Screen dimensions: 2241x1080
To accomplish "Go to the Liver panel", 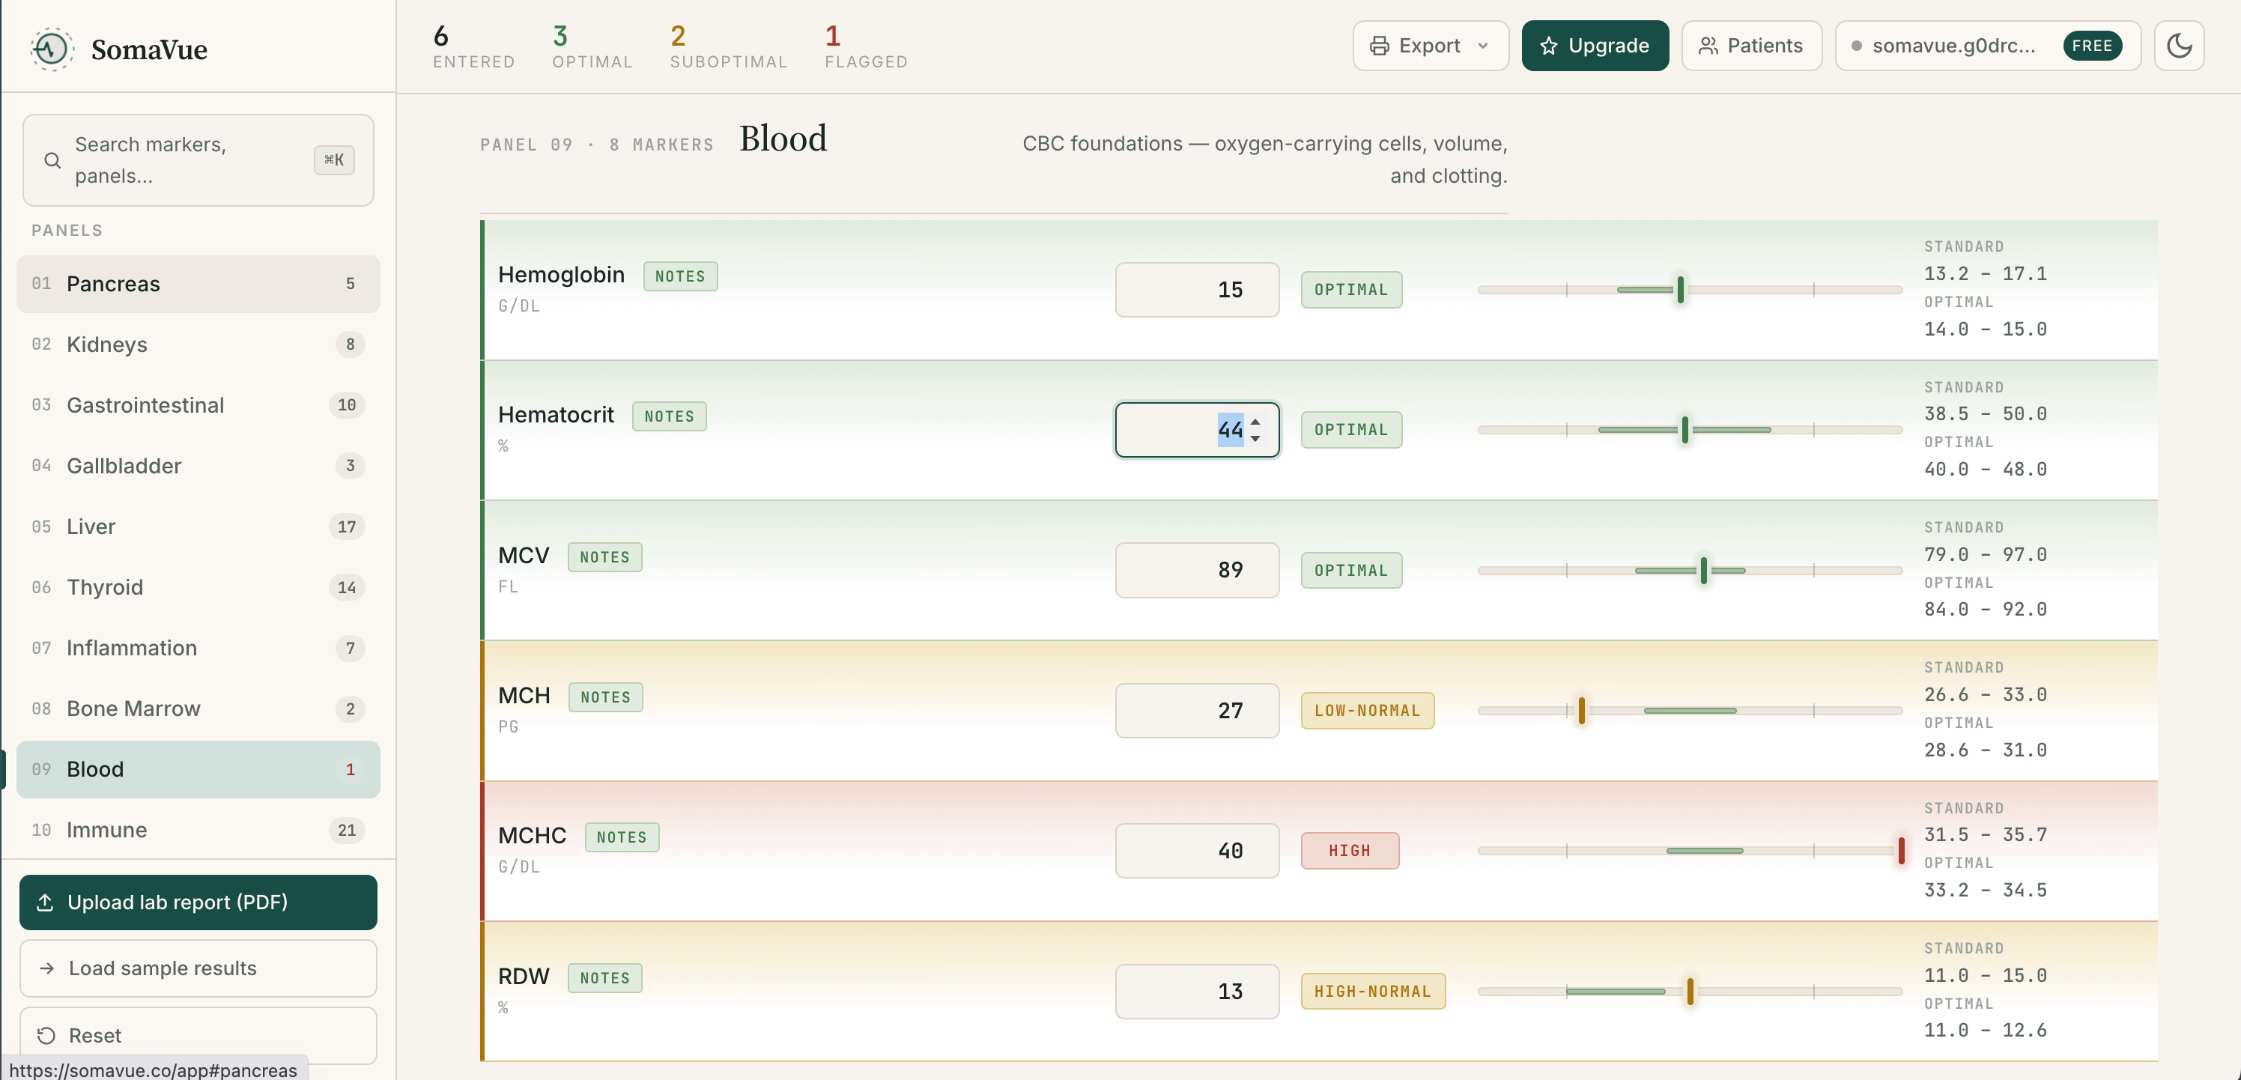I will coord(198,527).
